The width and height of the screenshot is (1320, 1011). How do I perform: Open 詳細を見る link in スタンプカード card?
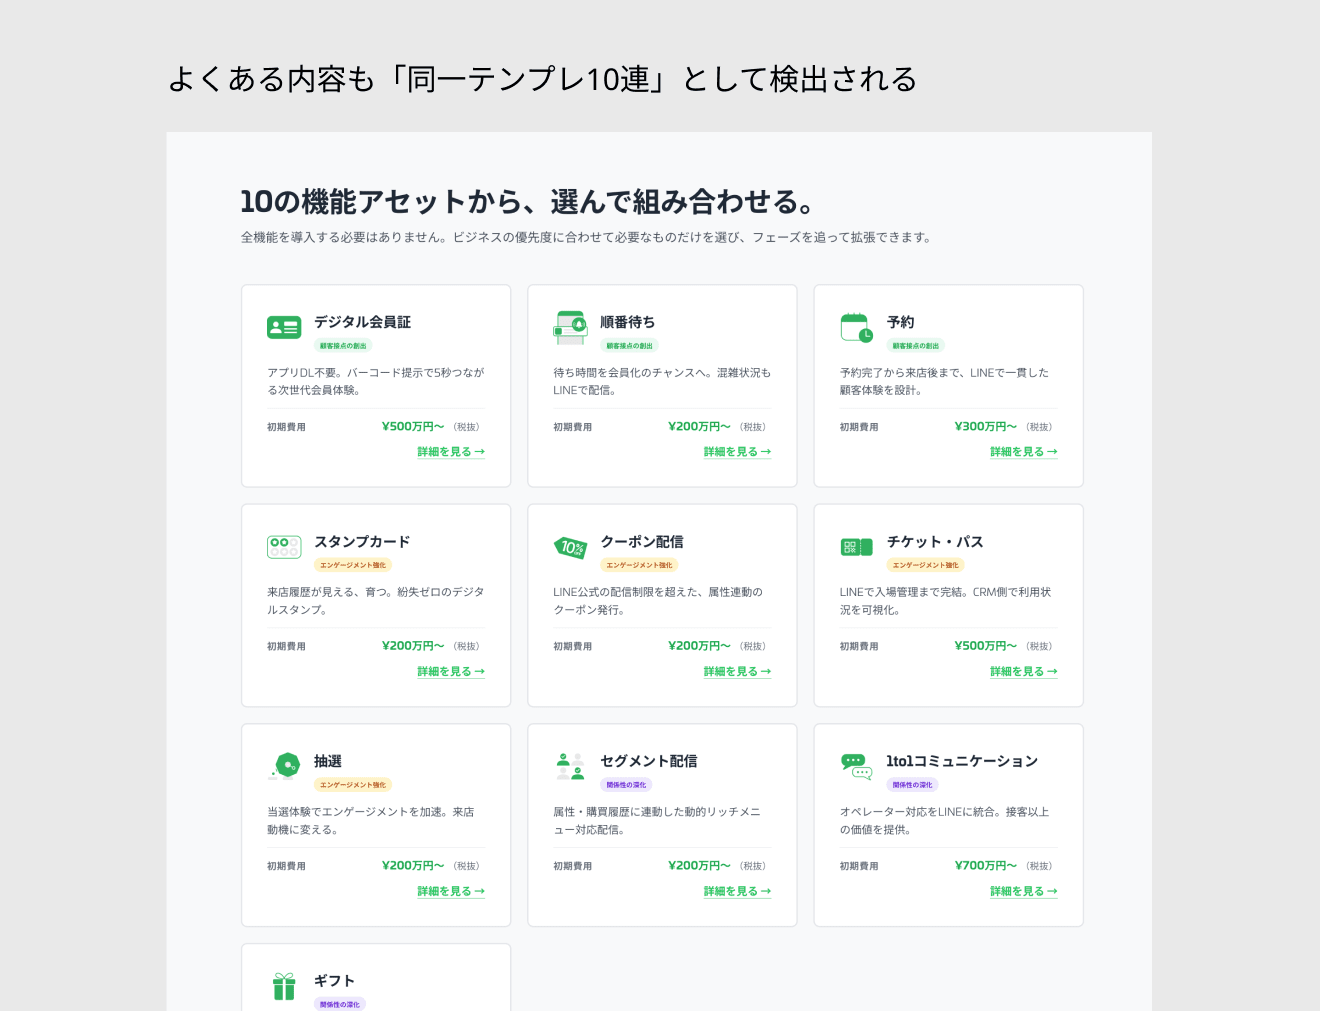click(451, 672)
